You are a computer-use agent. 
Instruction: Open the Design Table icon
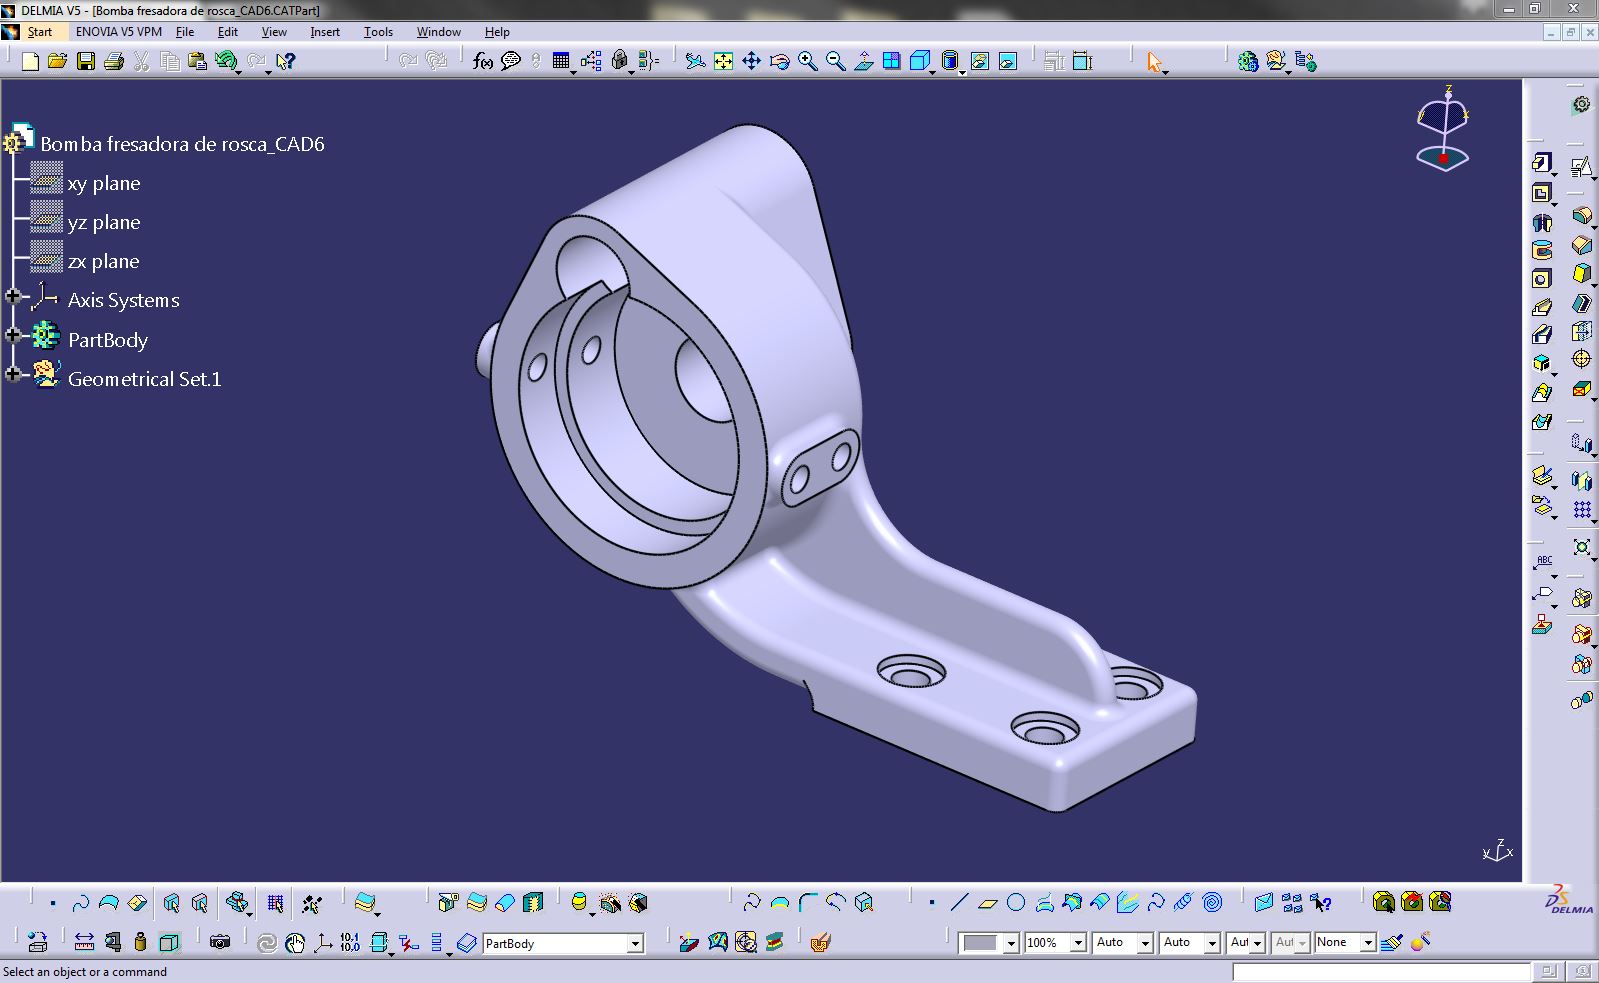pyautogui.click(x=560, y=61)
